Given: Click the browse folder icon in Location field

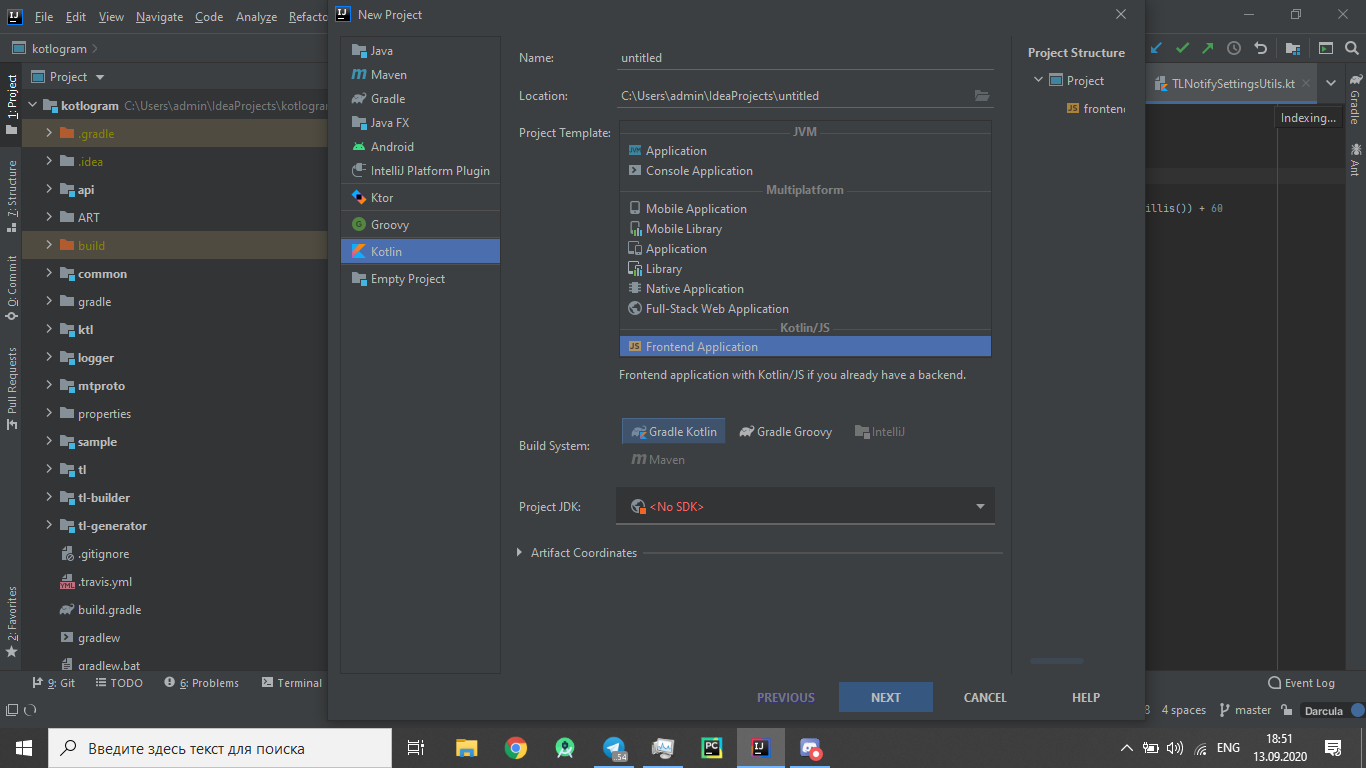Looking at the screenshot, I should pos(982,96).
